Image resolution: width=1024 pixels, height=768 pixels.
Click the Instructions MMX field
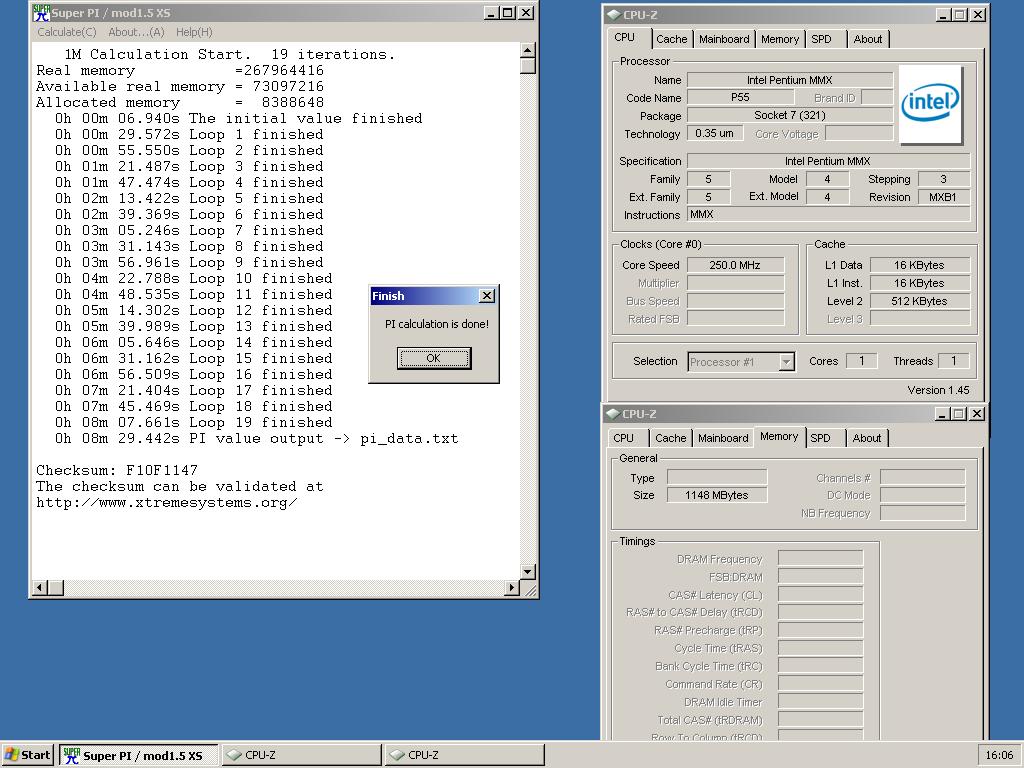(828, 215)
